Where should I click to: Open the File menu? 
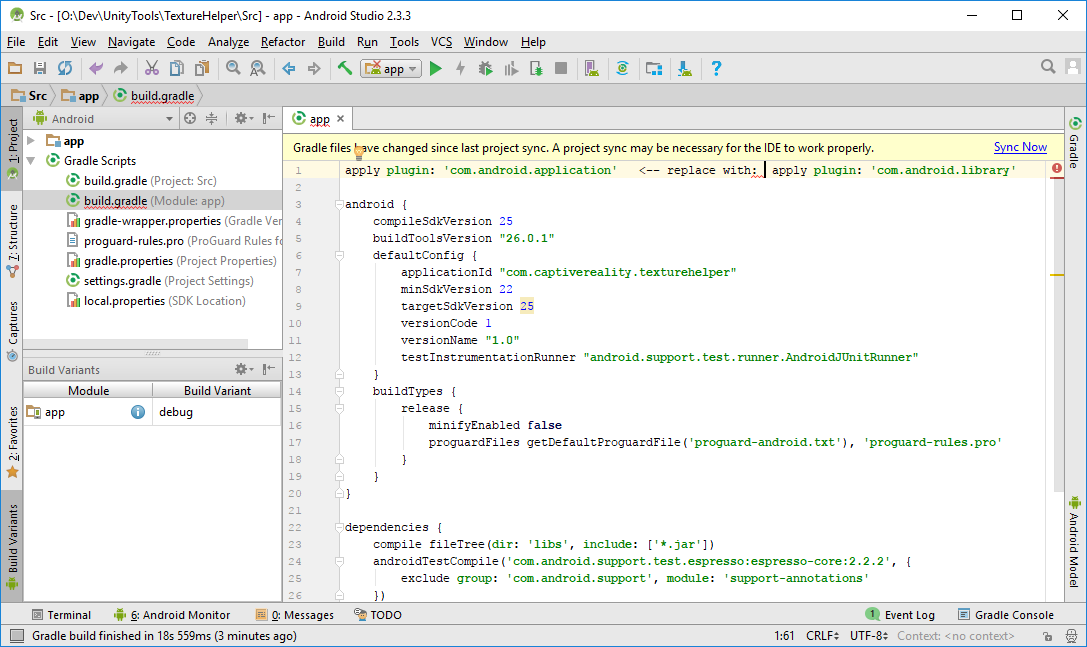click(x=16, y=42)
